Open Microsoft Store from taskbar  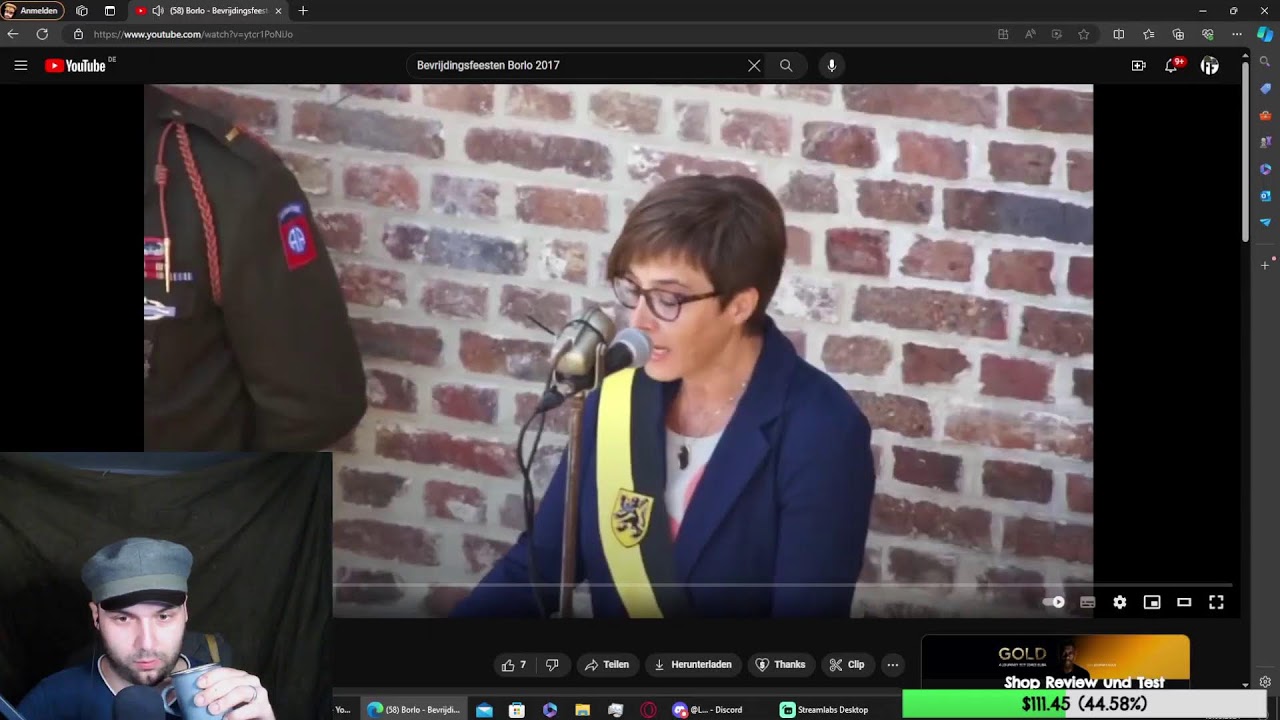[517, 710]
